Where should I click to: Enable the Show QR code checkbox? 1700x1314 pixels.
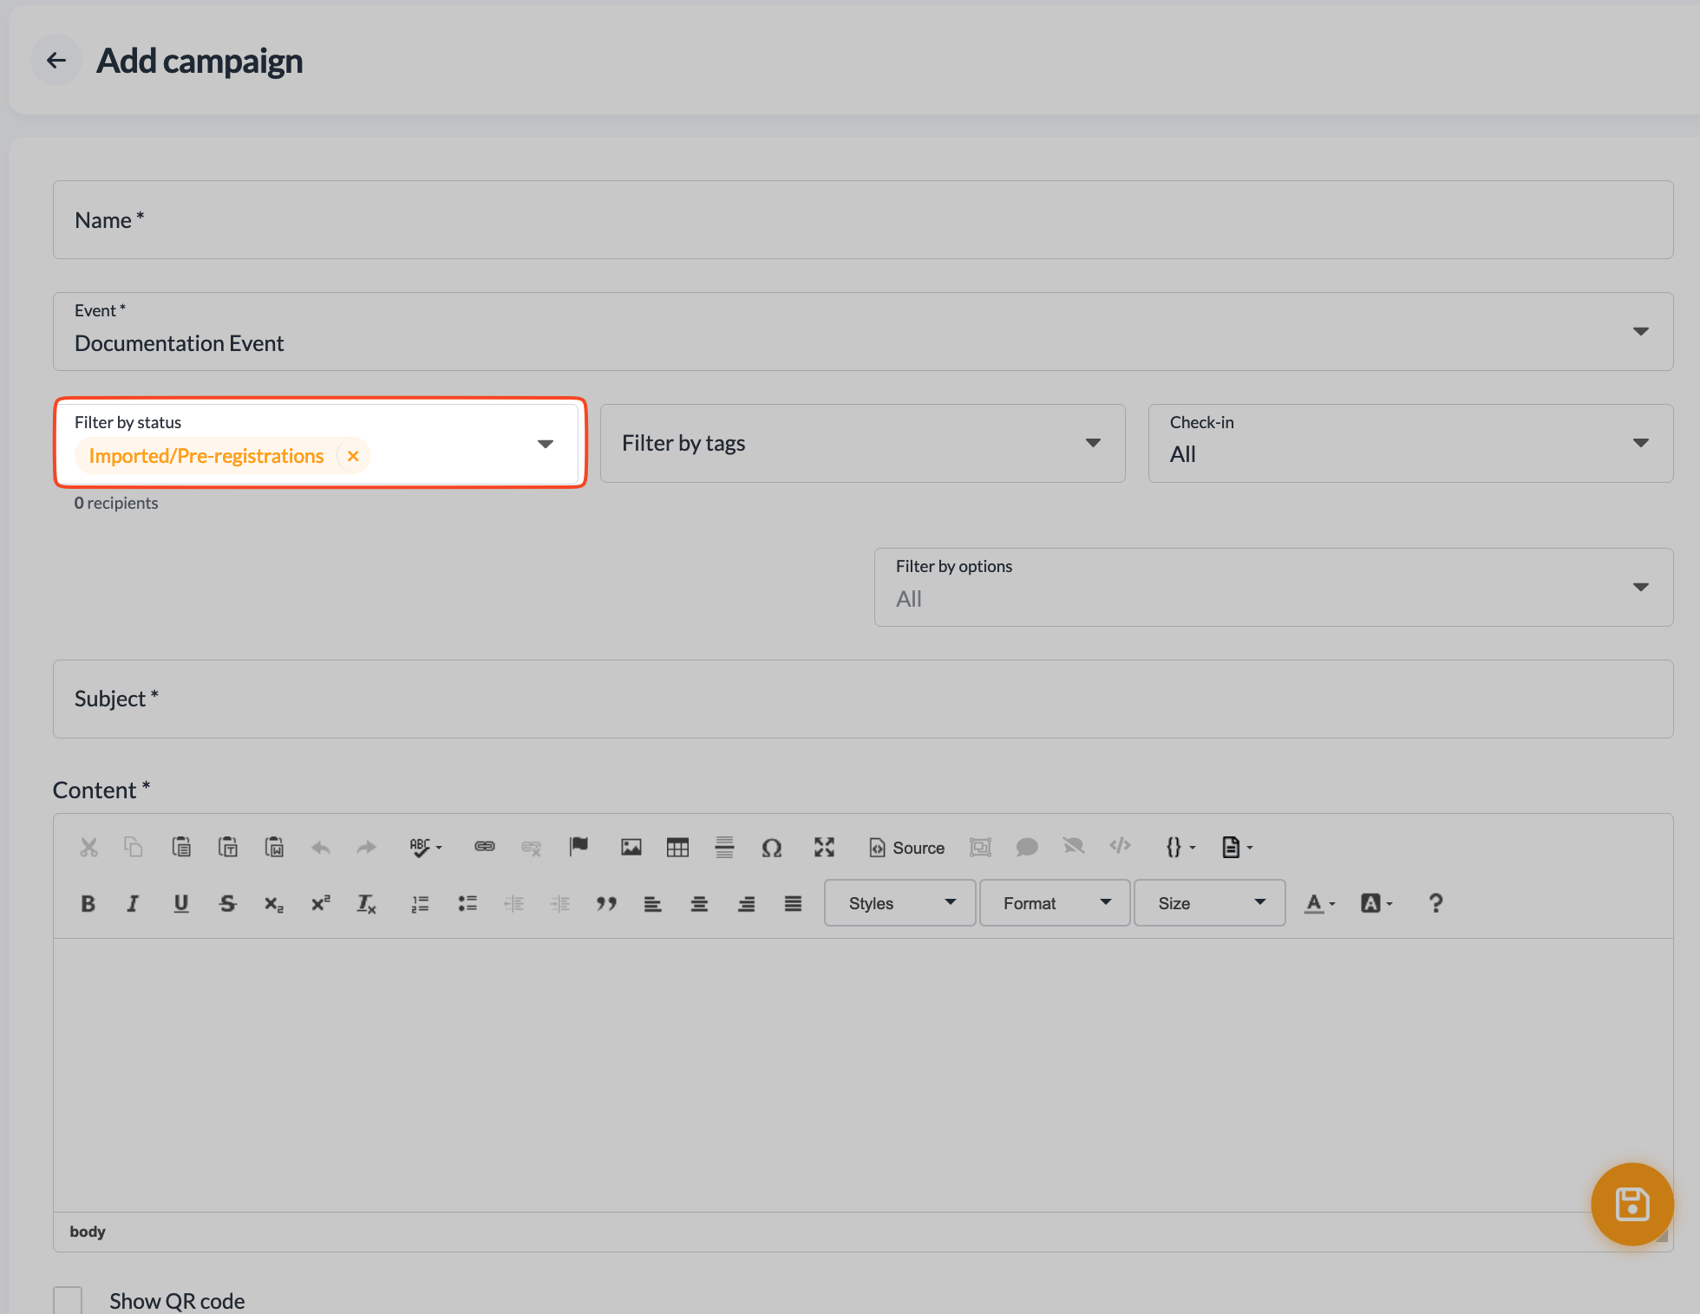(x=67, y=1297)
